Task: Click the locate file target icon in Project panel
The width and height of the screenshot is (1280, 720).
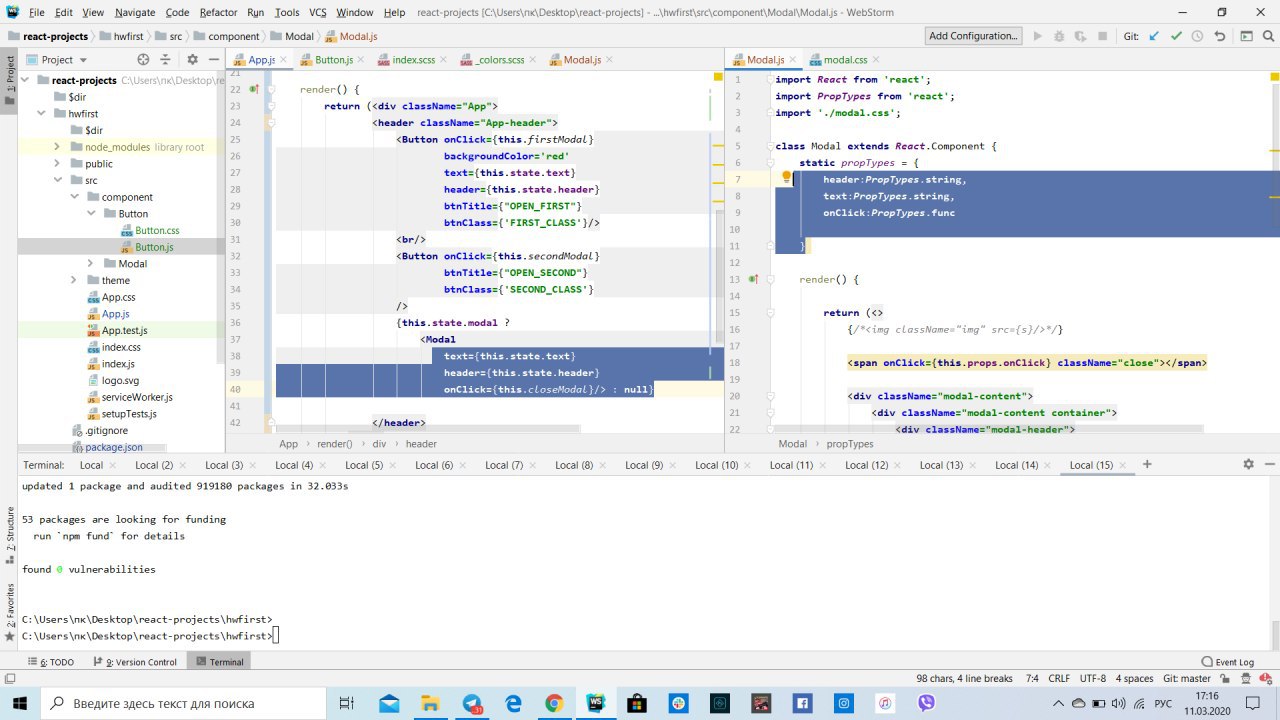Action: (143, 60)
